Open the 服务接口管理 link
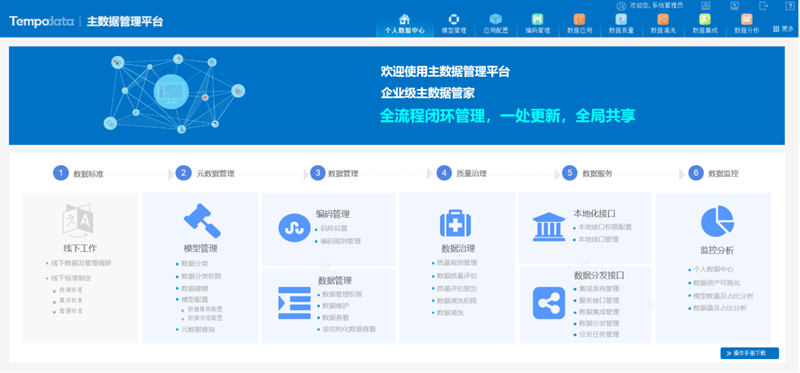The image size is (800, 373). tap(599, 301)
